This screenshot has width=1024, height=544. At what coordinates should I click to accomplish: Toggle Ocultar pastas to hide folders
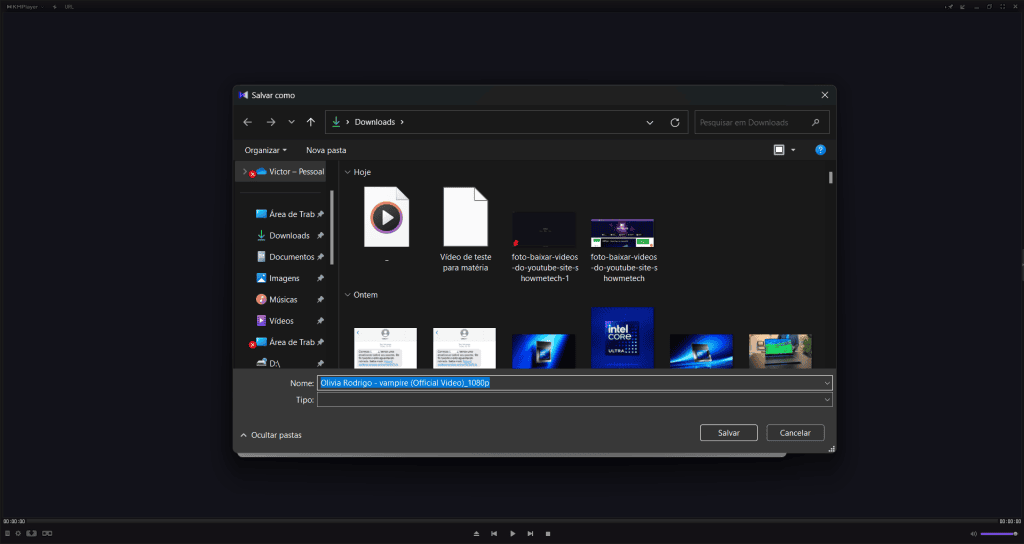pos(270,435)
